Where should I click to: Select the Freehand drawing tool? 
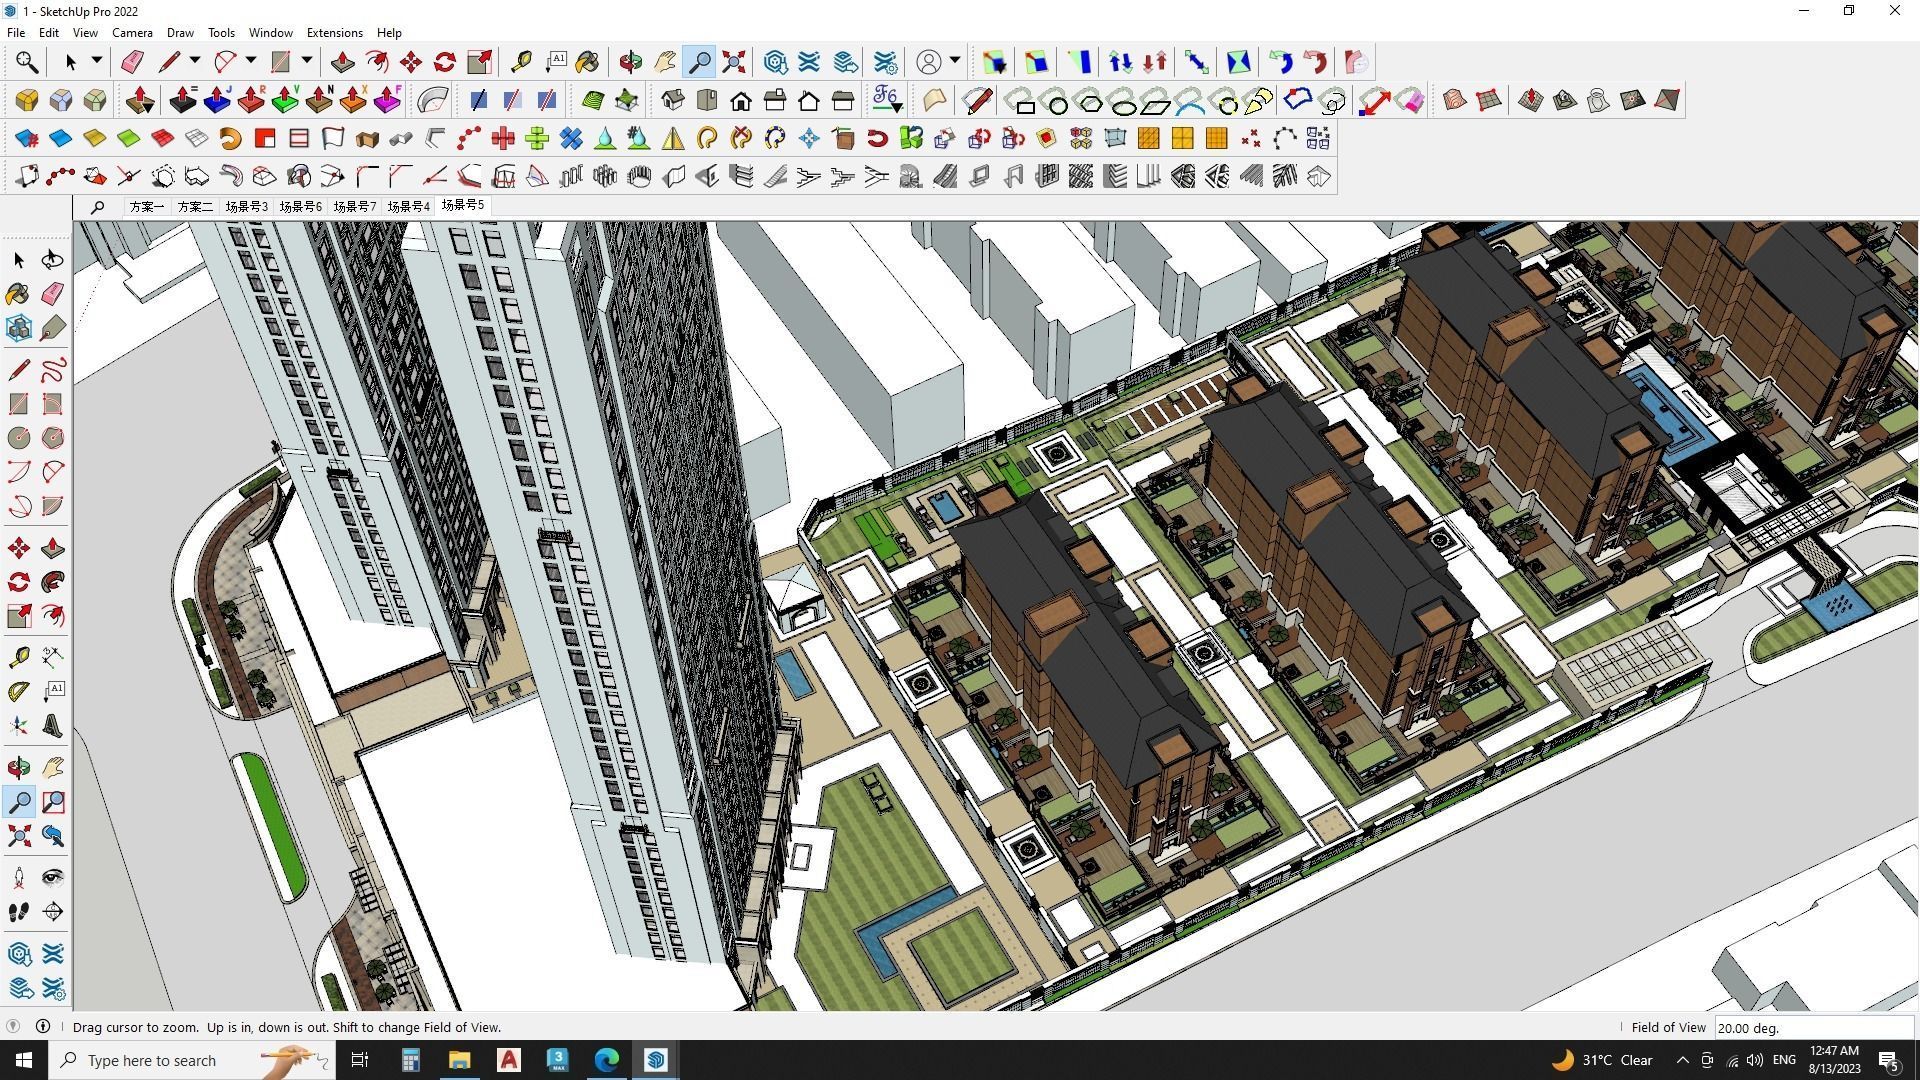(52, 370)
